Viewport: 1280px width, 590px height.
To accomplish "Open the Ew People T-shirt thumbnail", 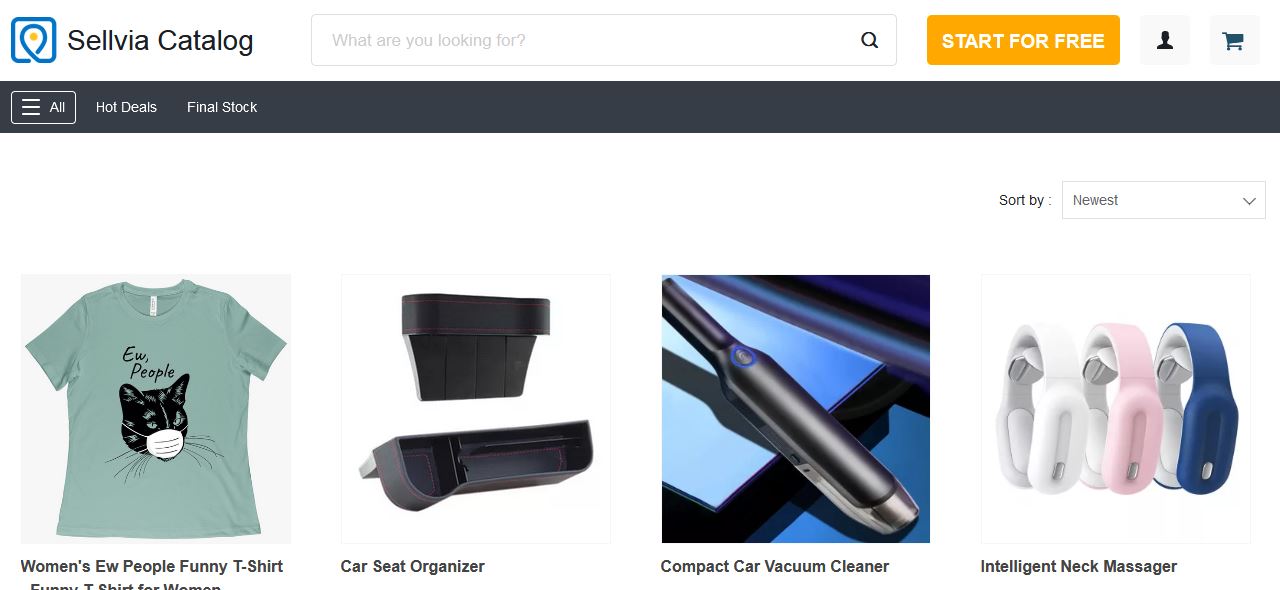I will pos(156,409).
